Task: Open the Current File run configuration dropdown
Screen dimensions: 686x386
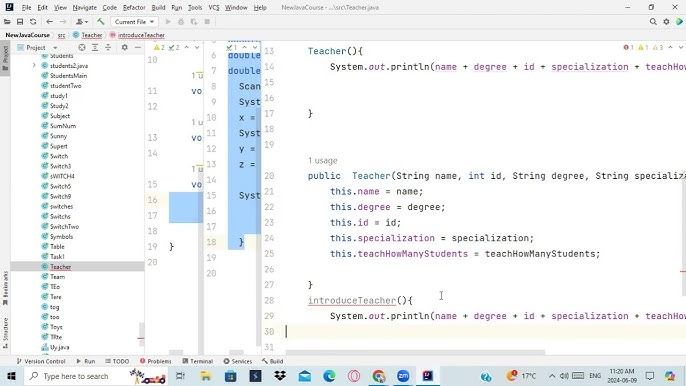Action: point(134,21)
